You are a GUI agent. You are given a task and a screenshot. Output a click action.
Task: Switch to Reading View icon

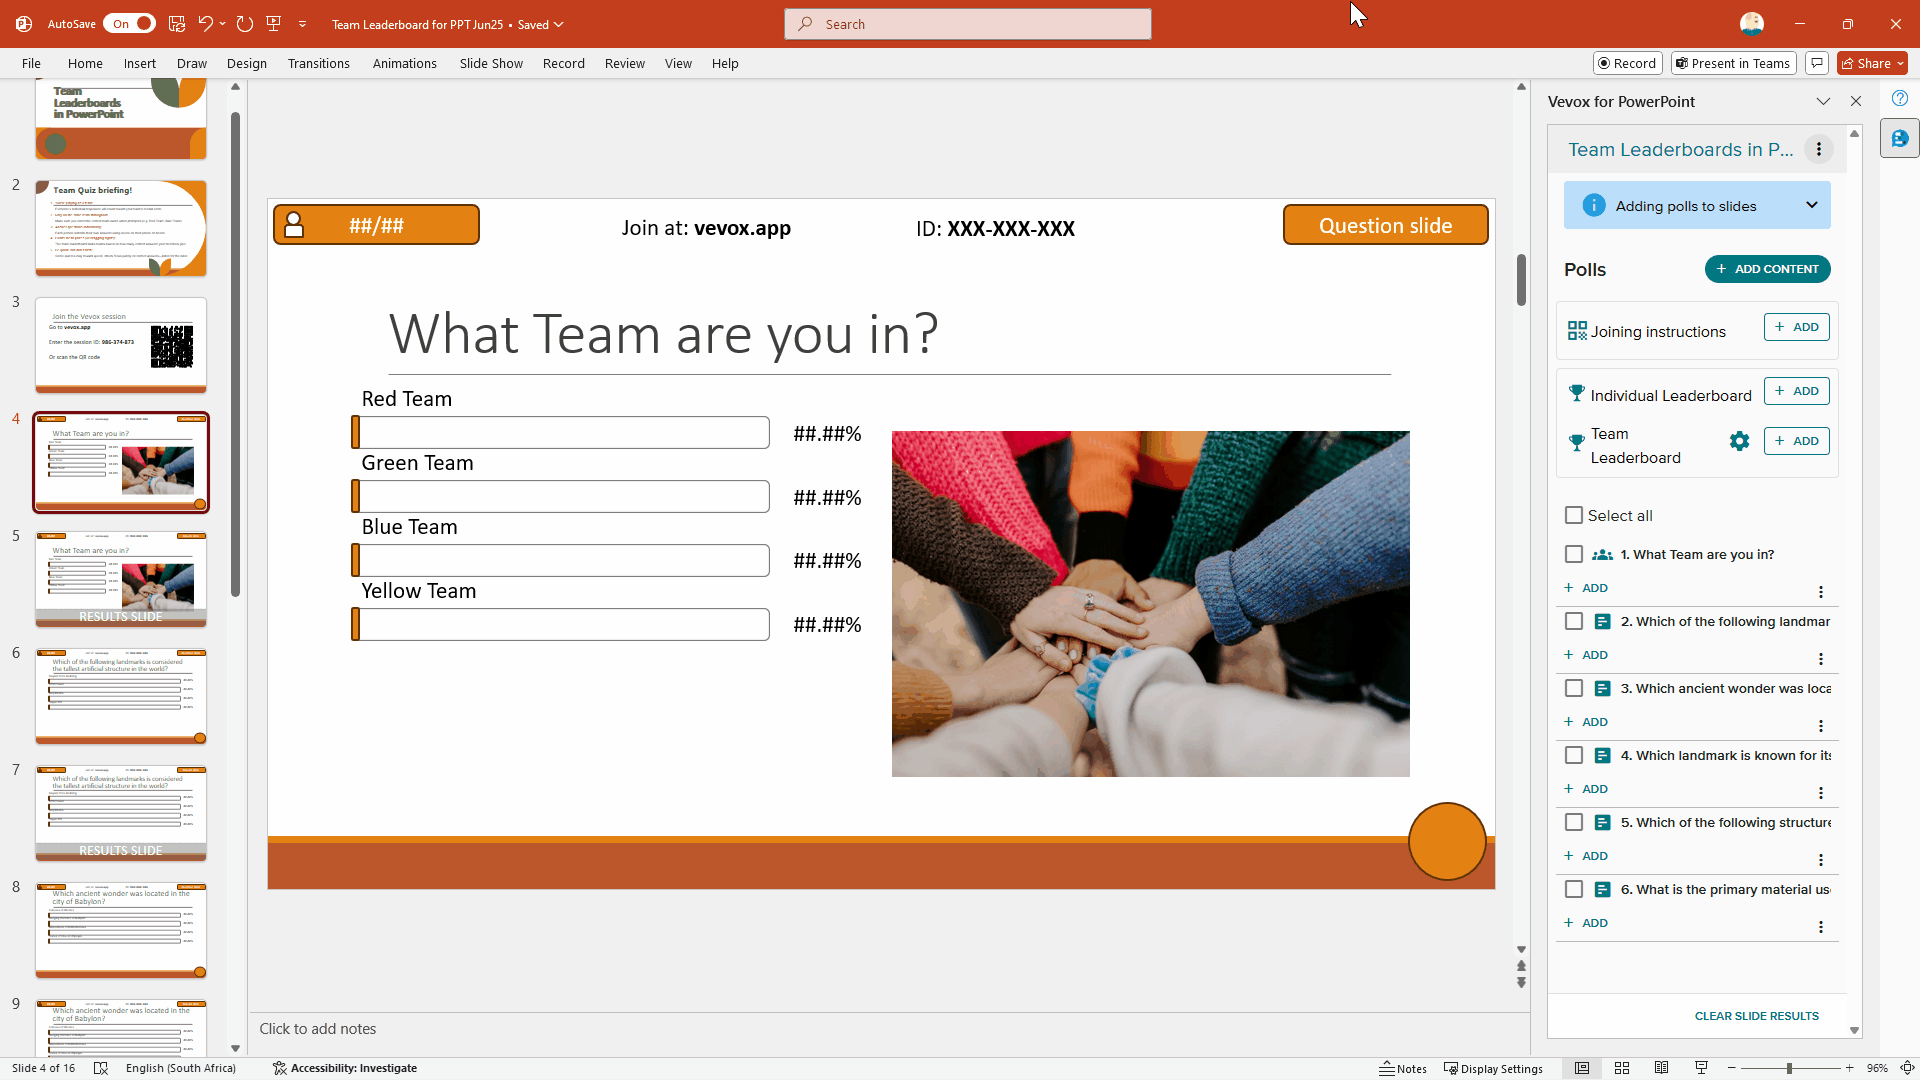point(1661,1068)
